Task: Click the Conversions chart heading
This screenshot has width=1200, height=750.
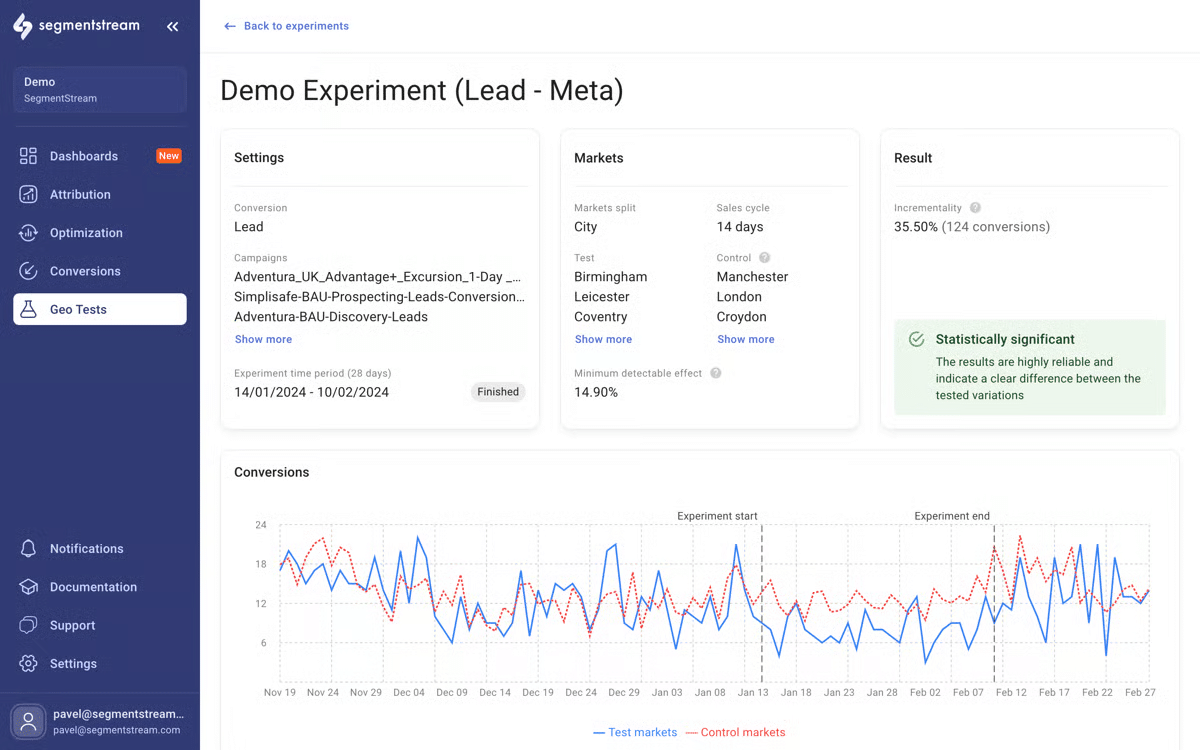Action: pos(272,472)
